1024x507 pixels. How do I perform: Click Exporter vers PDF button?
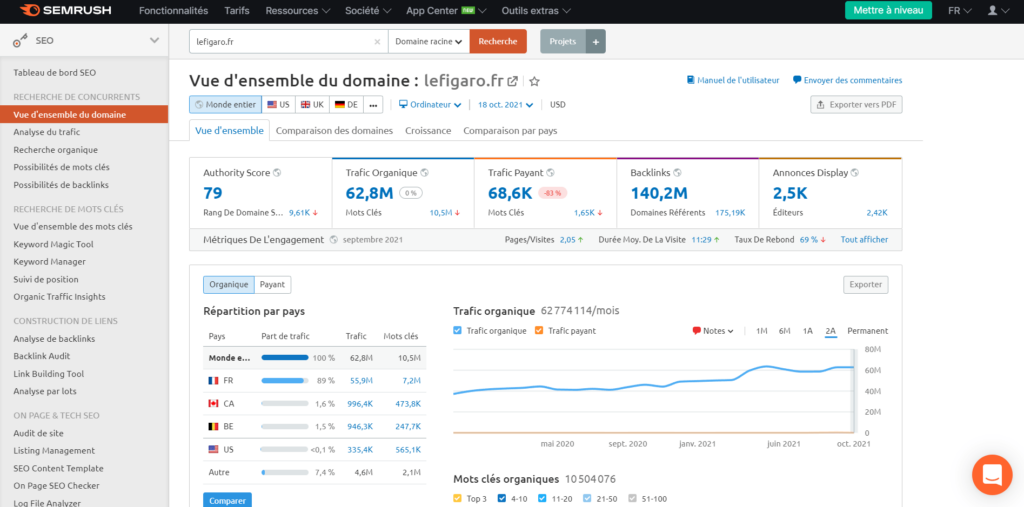pos(856,105)
